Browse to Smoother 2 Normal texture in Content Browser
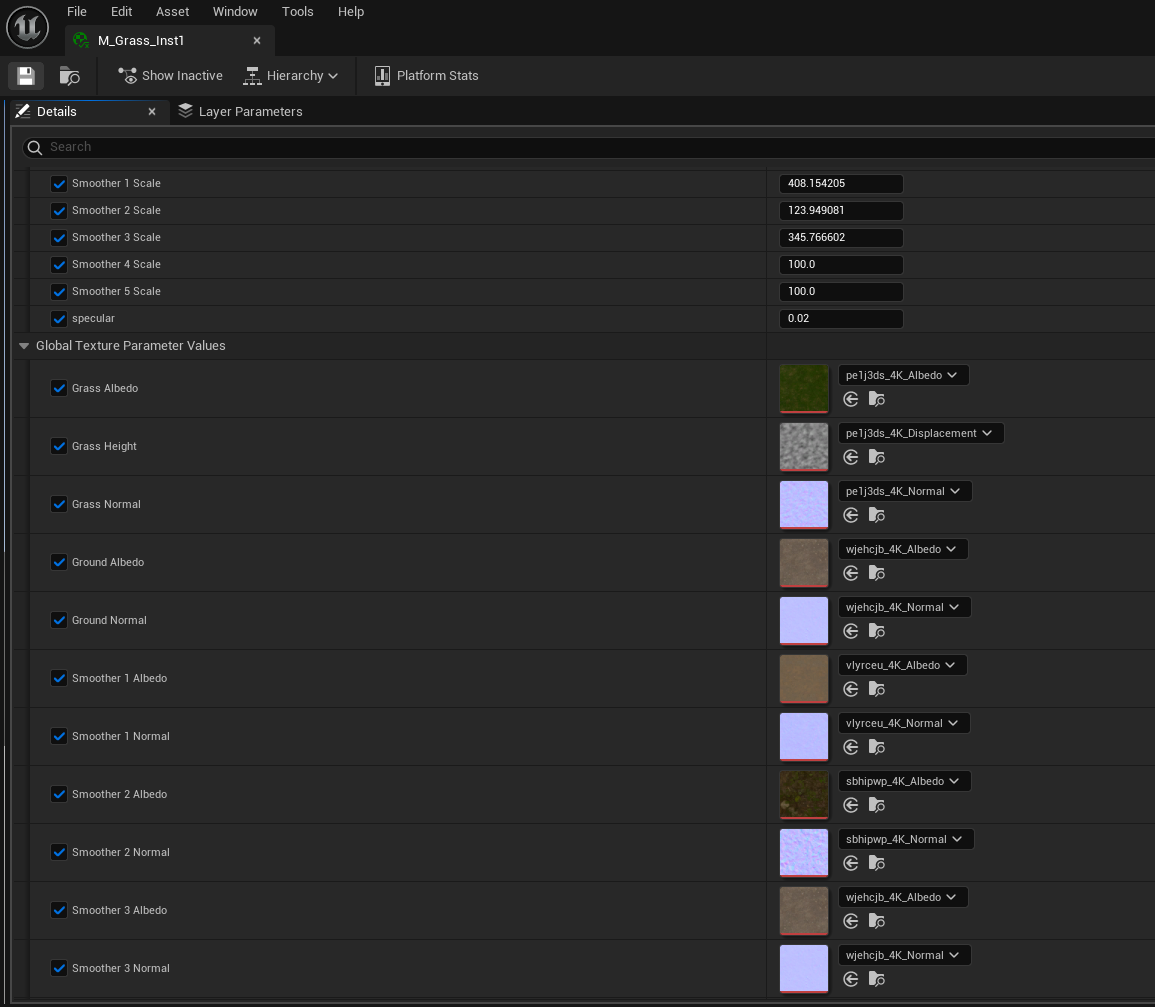The image size is (1155, 1007). 877,863
